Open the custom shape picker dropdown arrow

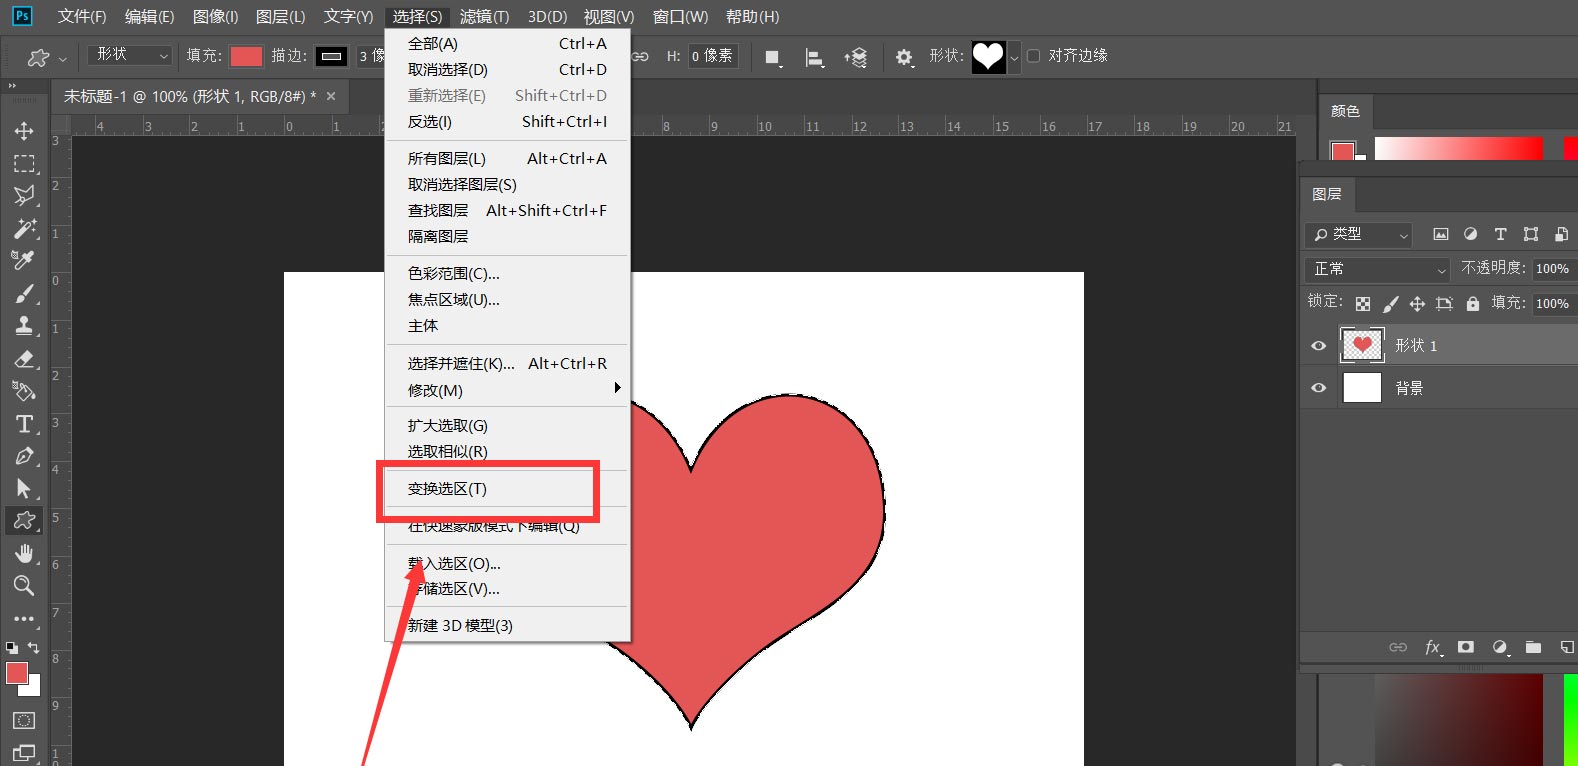(x=1014, y=57)
